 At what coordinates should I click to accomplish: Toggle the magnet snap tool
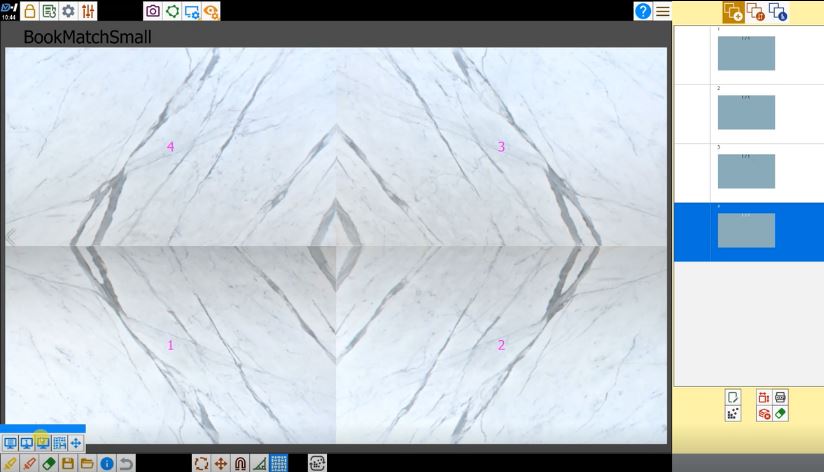(x=240, y=463)
